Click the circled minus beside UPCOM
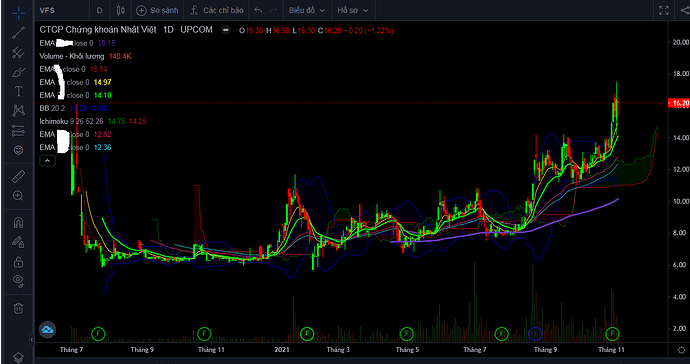 226,30
